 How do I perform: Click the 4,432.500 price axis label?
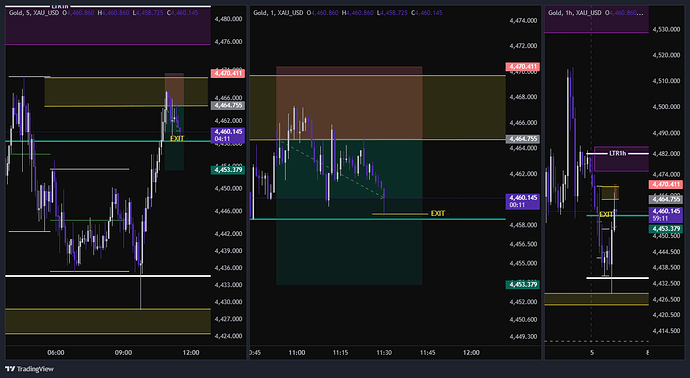666,283
